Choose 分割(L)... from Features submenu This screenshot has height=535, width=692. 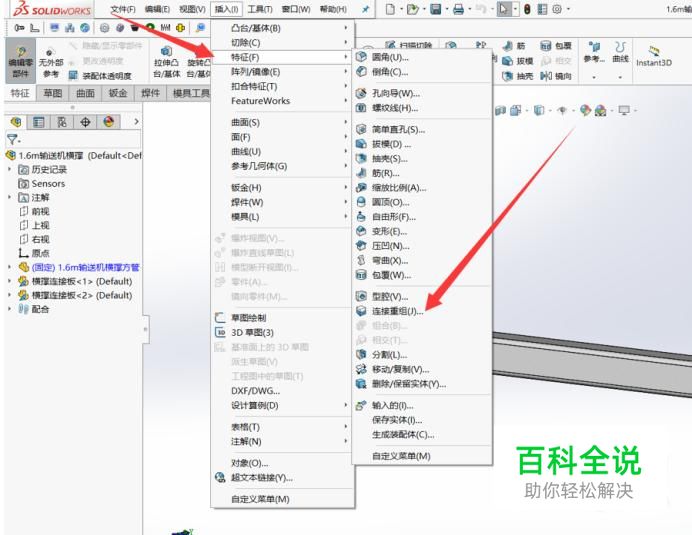point(422,355)
